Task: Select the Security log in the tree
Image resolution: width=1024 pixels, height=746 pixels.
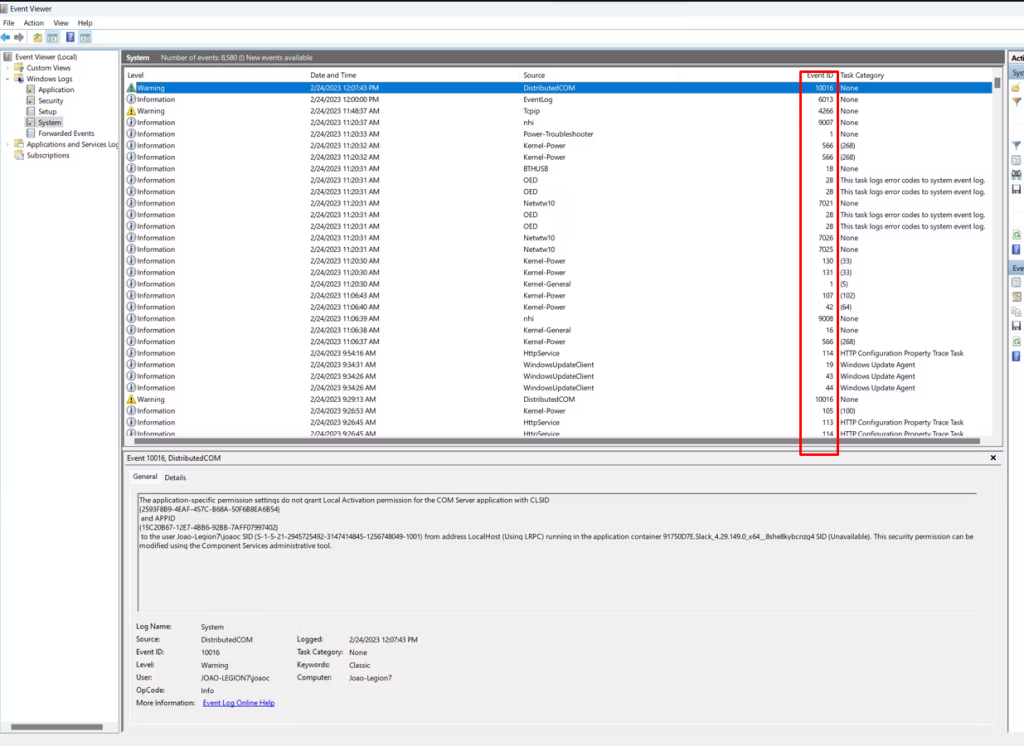Action: point(50,101)
